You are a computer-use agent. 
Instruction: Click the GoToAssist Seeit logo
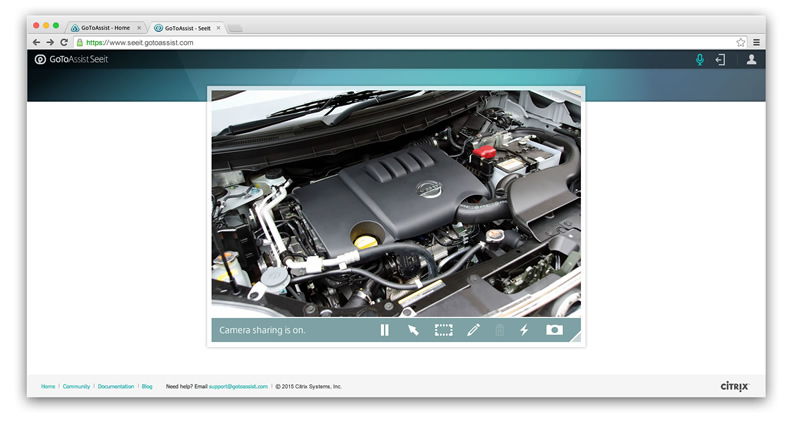tap(71, 59)
